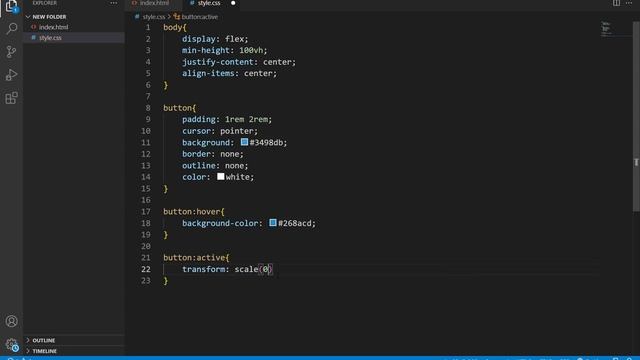This screenshot has height=360, width=640.
Task: Click 'display: flex;' on line 2
Action: [x=215, y=39]
